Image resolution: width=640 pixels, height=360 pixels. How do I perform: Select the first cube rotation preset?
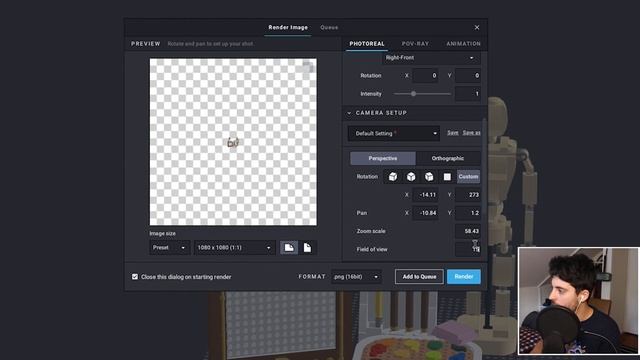click(393, 177)
